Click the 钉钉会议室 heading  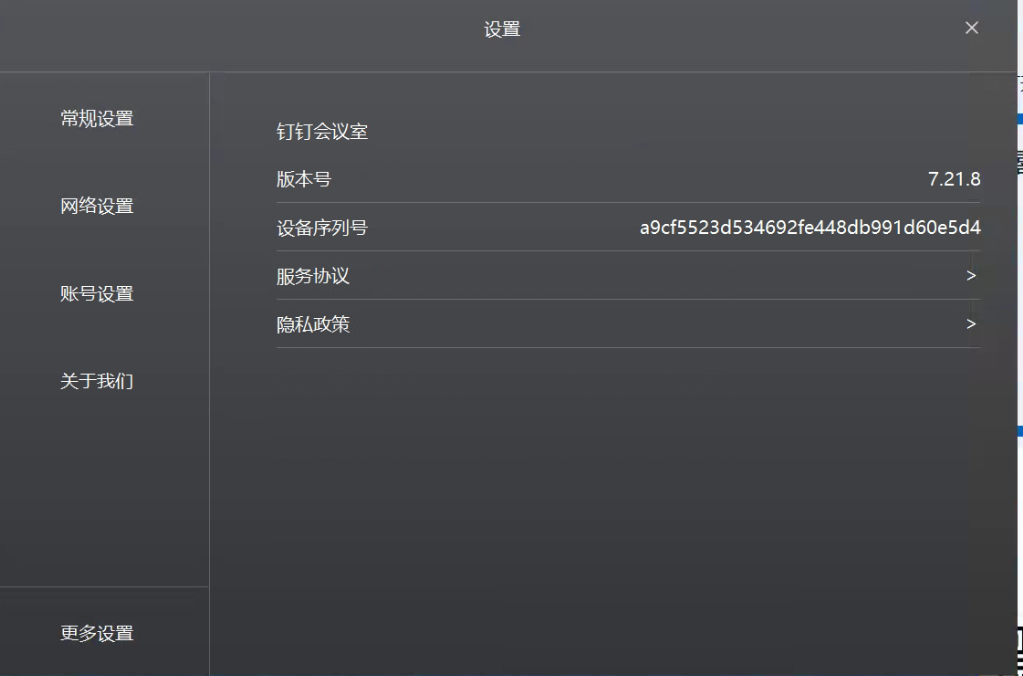click(x=322, y=131)
